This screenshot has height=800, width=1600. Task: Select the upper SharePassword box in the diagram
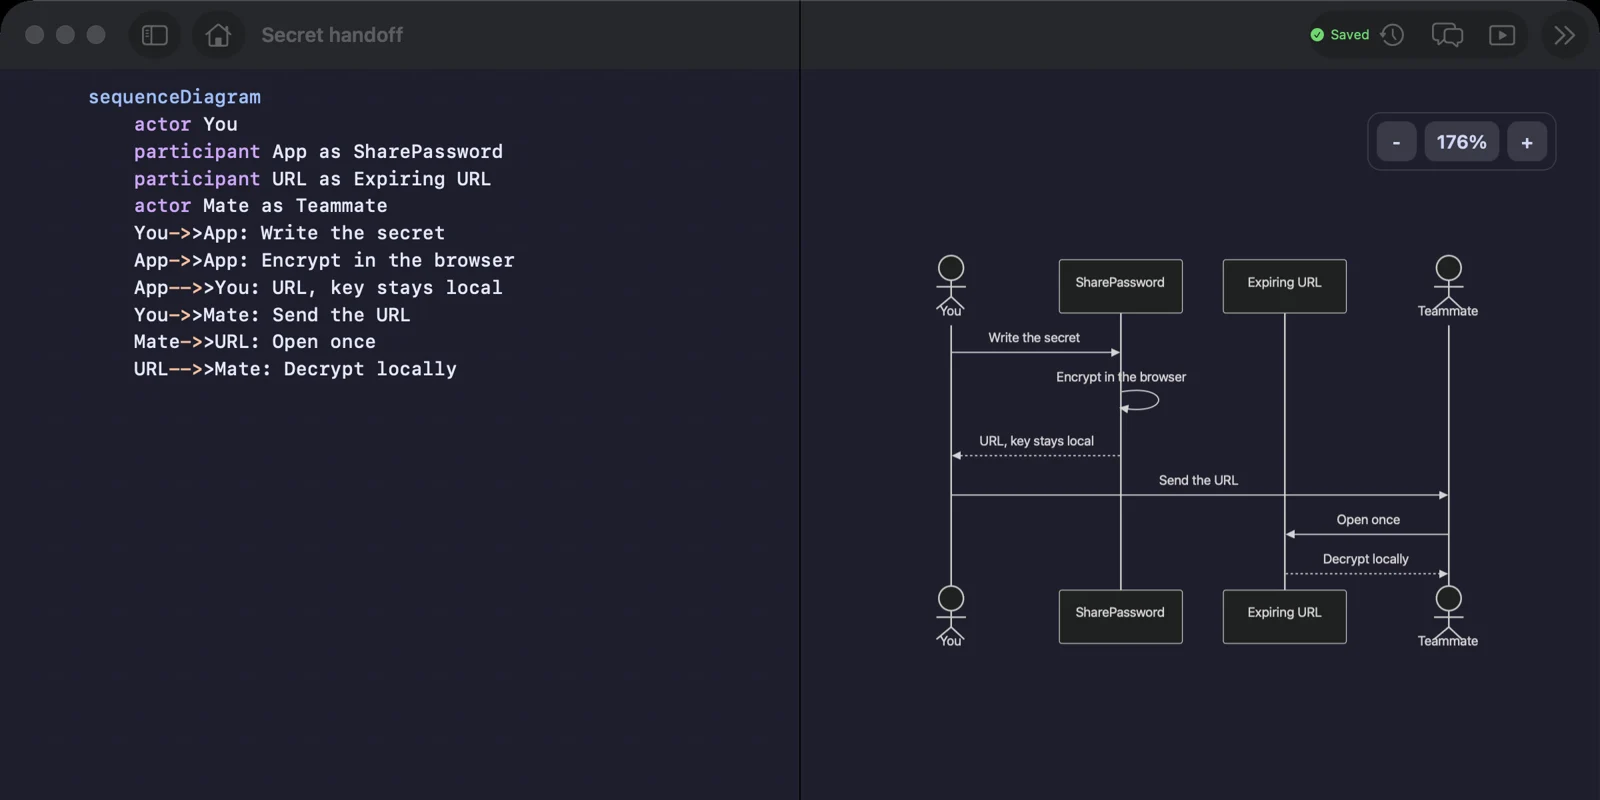(1120, 286)
